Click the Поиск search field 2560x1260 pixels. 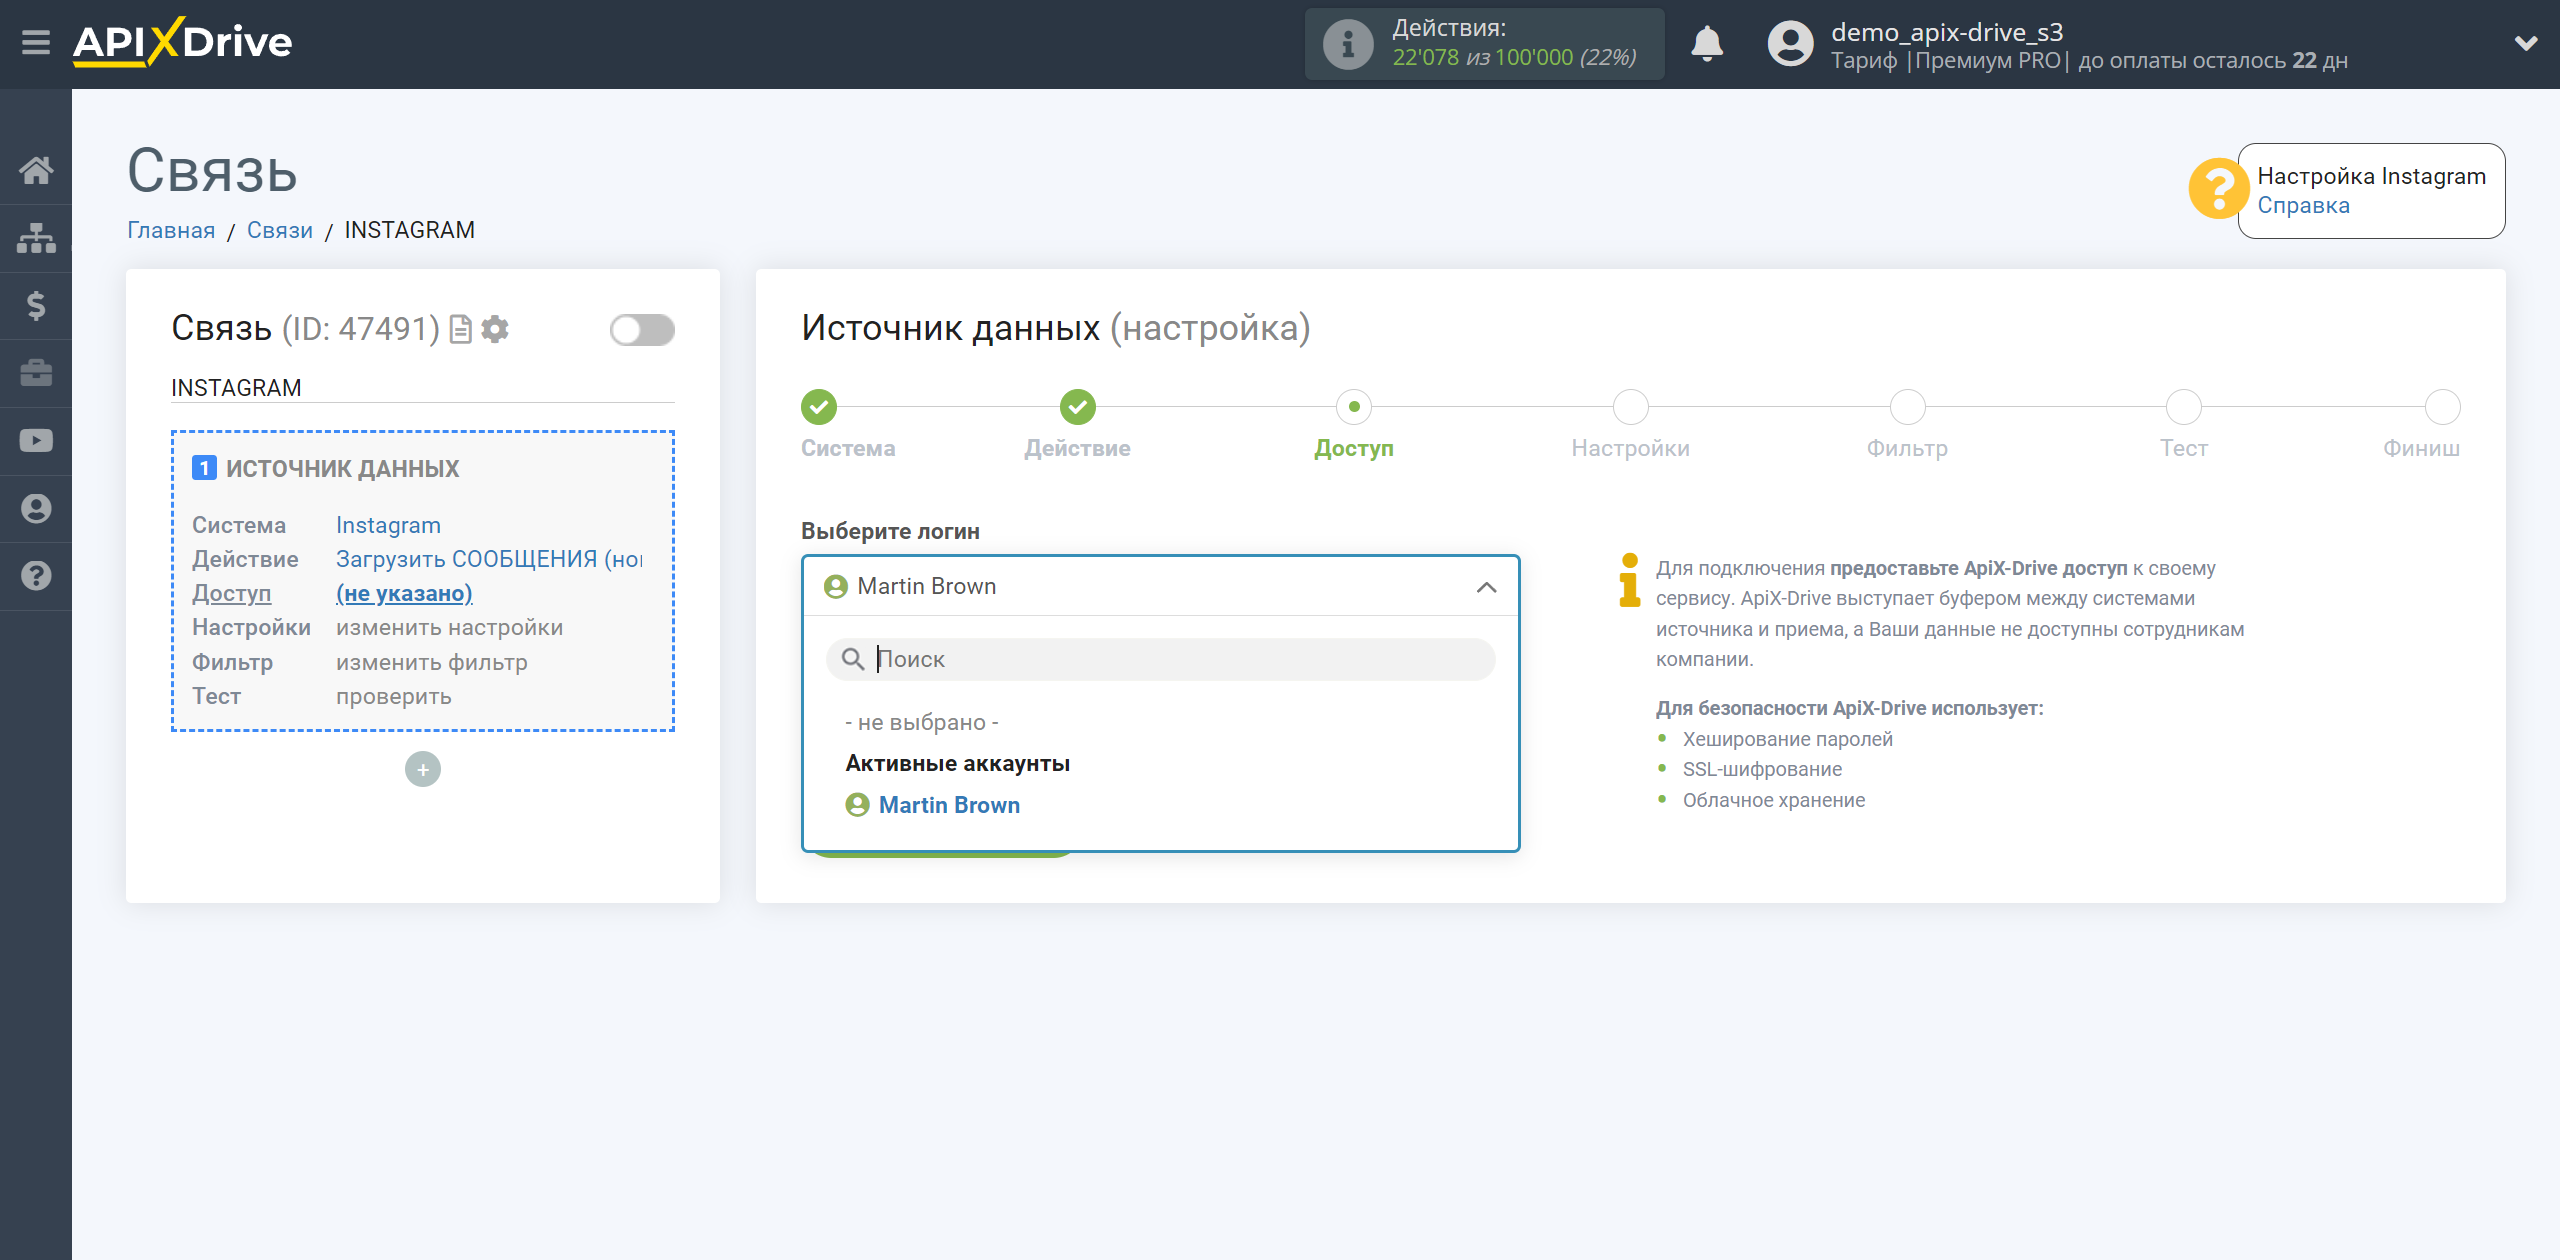1160,659
